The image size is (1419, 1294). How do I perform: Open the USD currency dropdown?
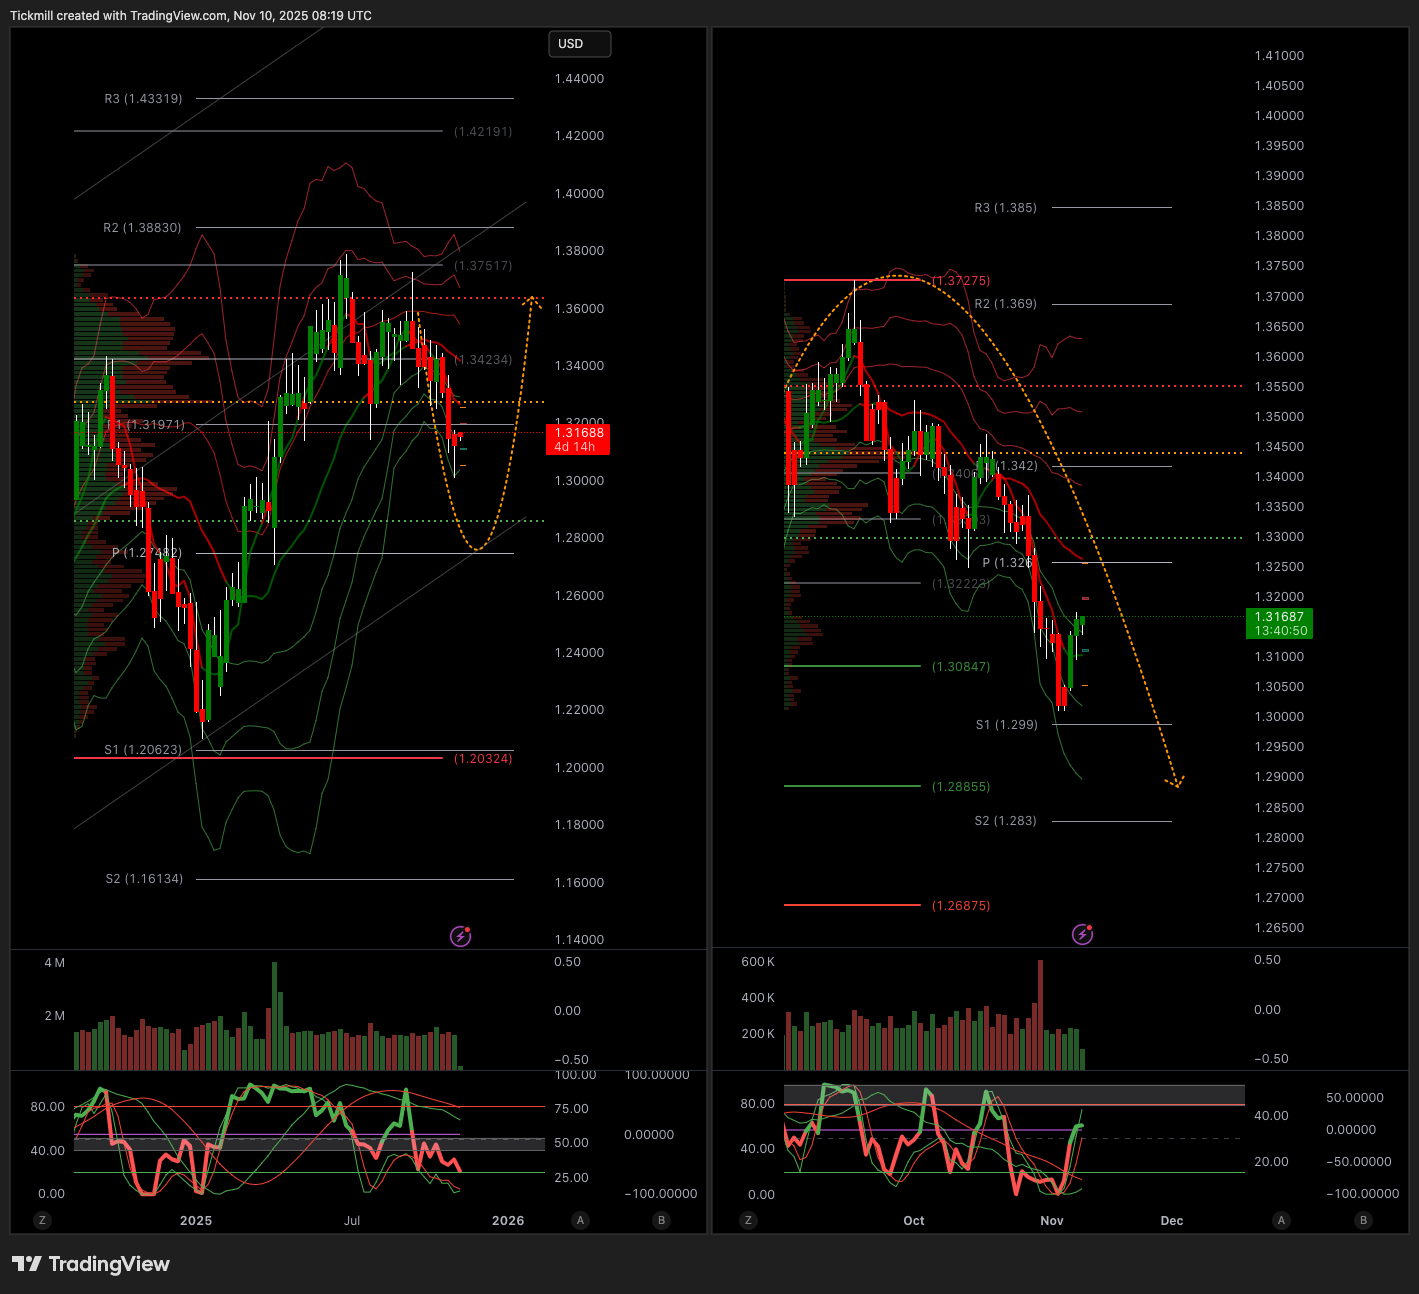579,44
